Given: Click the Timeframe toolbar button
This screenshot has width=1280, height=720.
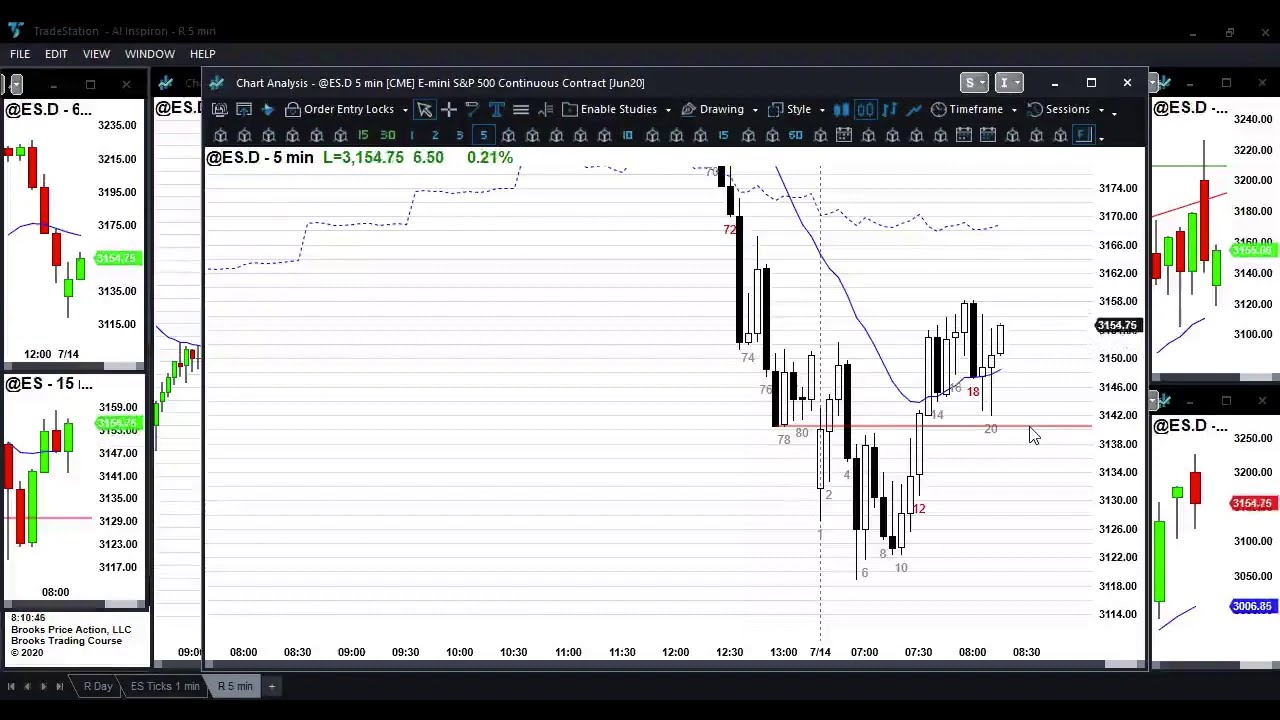Looking at the screenshot, I should pyautogui.click(x=966, y=109).
